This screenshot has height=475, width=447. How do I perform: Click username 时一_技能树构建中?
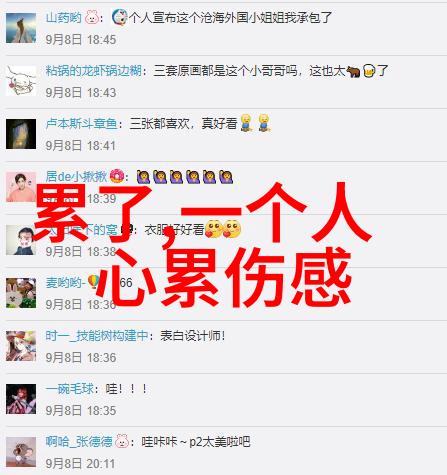97,336
